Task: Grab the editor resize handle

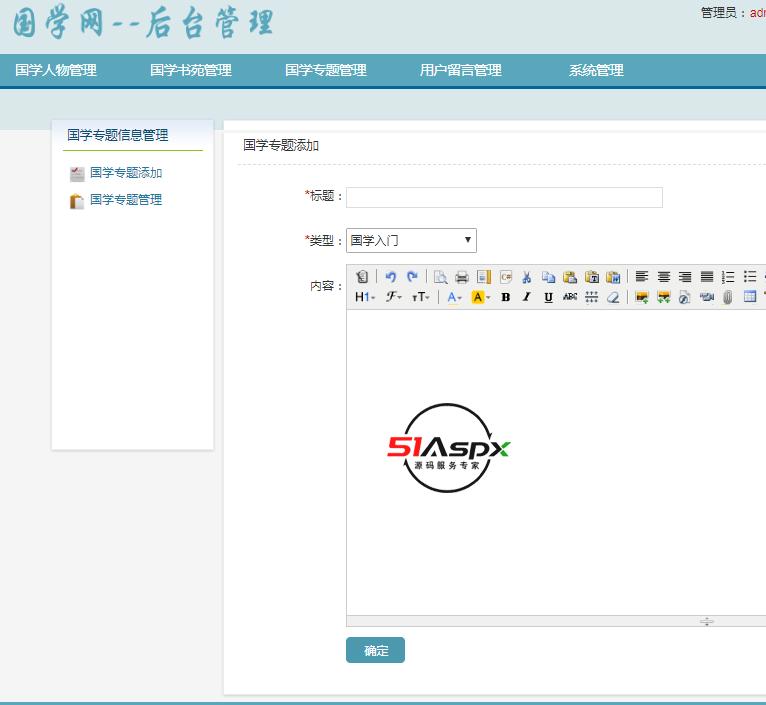Action: point(706,621)
